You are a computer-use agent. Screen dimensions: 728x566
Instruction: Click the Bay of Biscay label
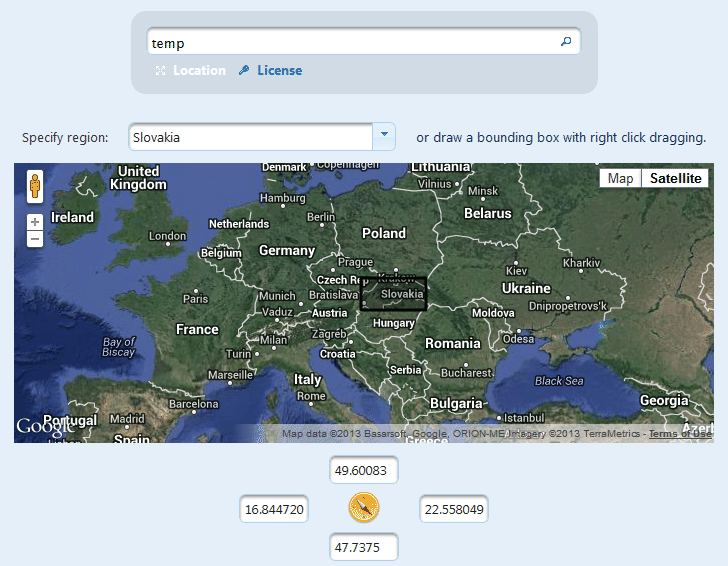[x=119, y=347]
